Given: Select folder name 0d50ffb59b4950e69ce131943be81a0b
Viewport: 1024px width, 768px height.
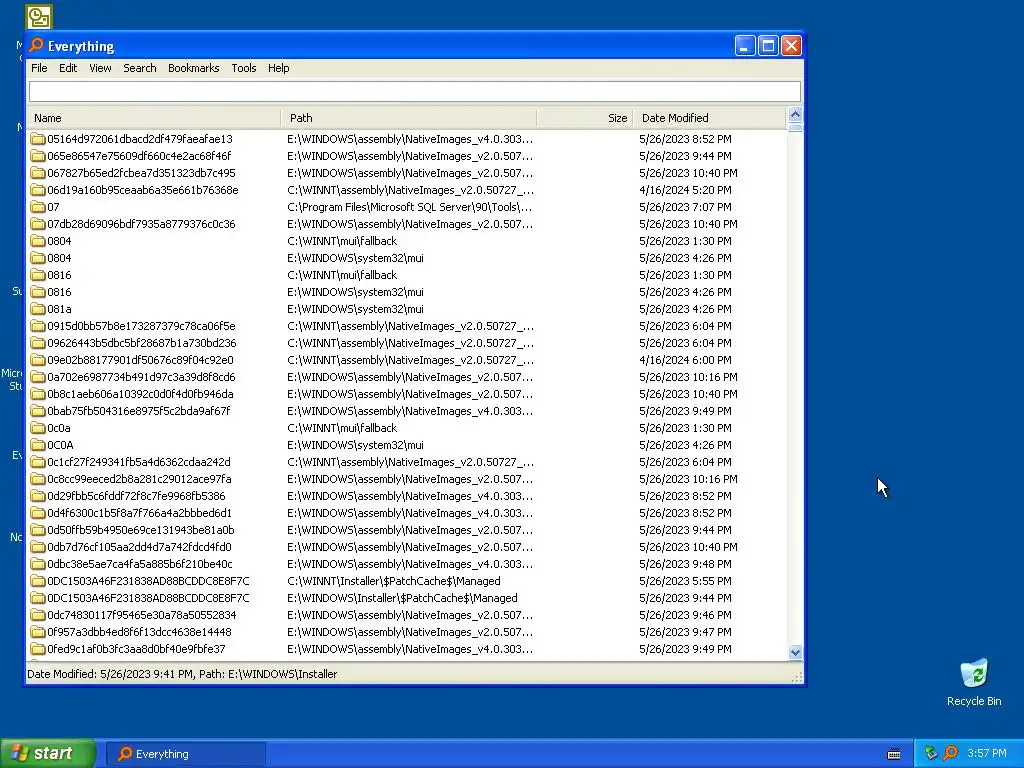Looking at the screenshot, I should (x=140, y=530).
